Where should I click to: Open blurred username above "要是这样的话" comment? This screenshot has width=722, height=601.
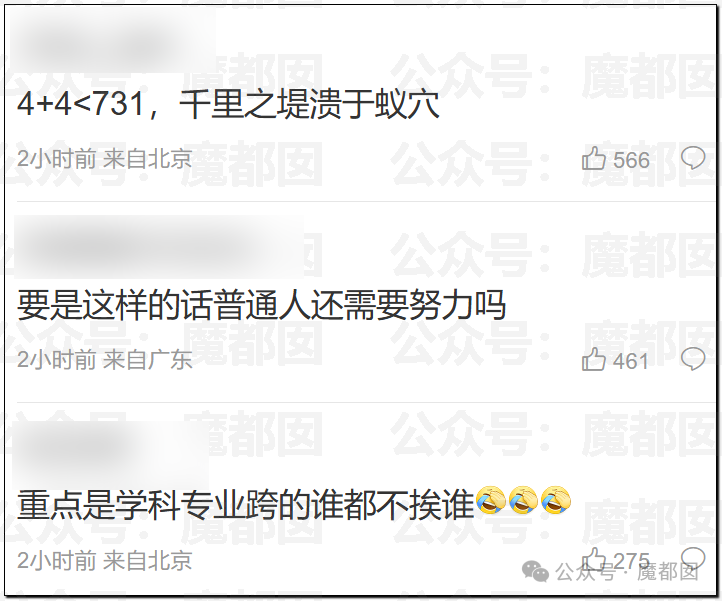pyautogui.click(x=159, y=247)
